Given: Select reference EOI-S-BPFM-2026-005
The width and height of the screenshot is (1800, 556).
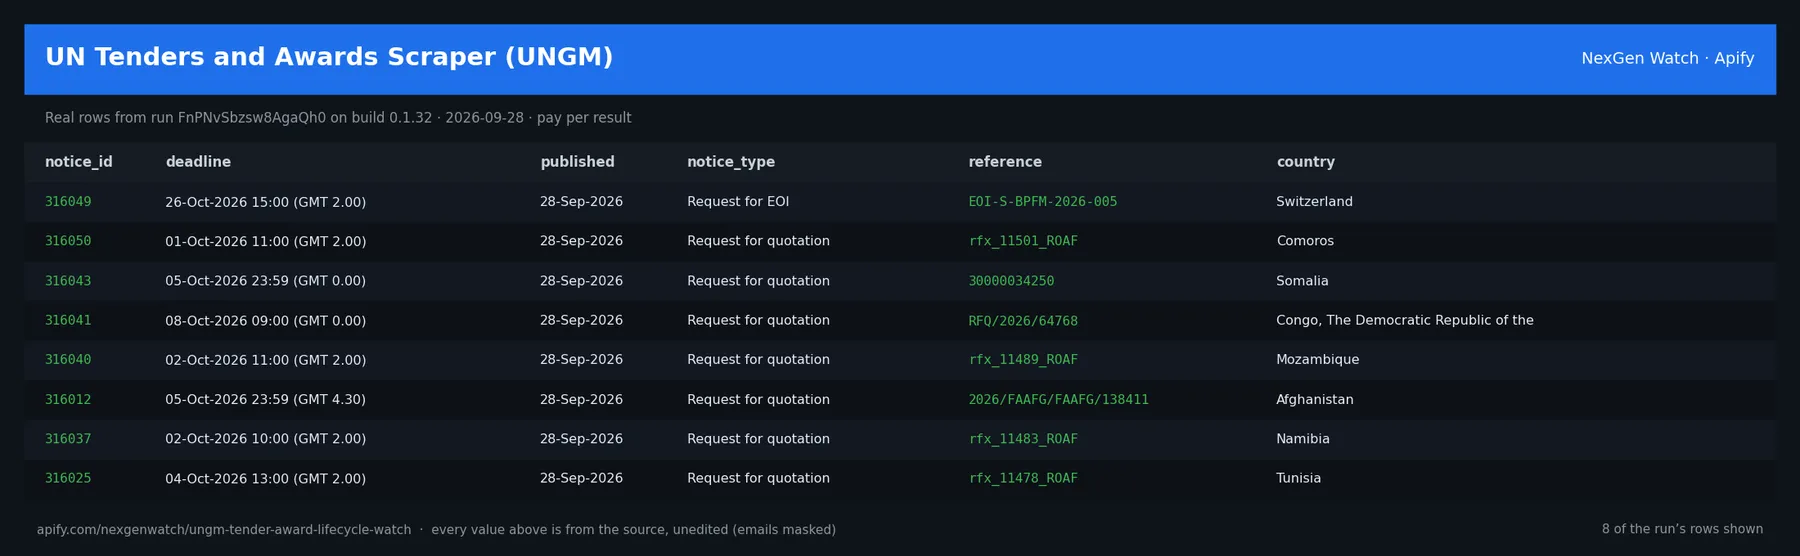Looking at the screenshot, I should click(x=1042, y=202).
